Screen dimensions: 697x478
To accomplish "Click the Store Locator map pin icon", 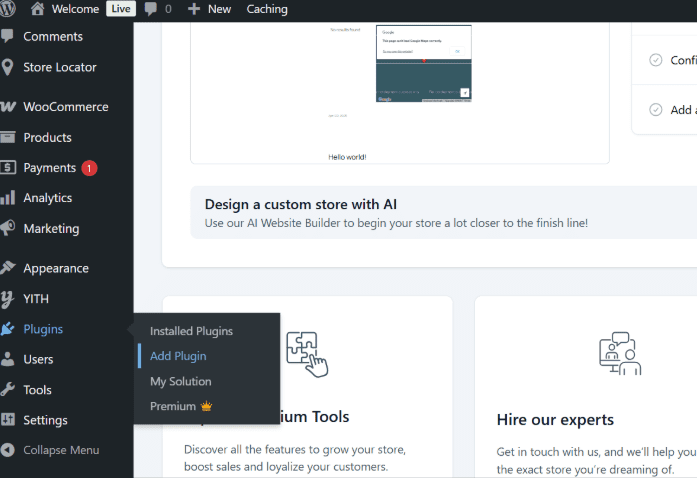I will (7, 67).
